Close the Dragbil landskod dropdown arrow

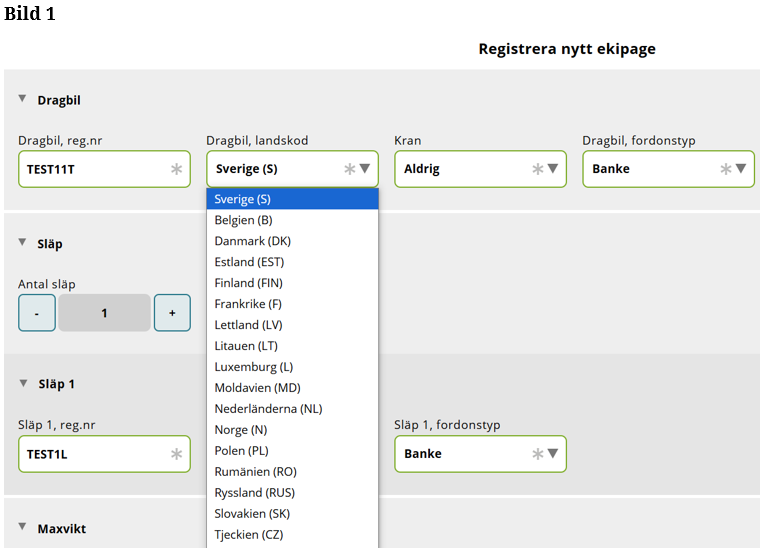point(365,169)
